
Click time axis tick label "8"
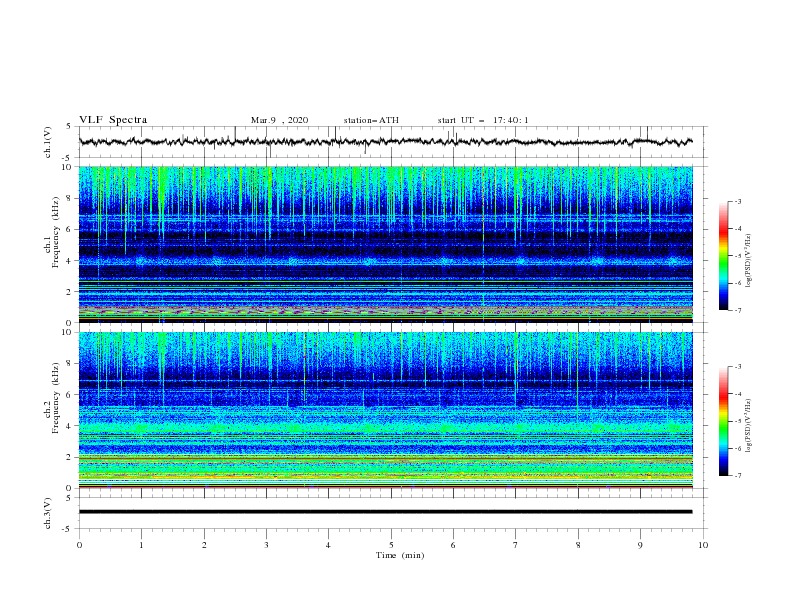(578, 545)
